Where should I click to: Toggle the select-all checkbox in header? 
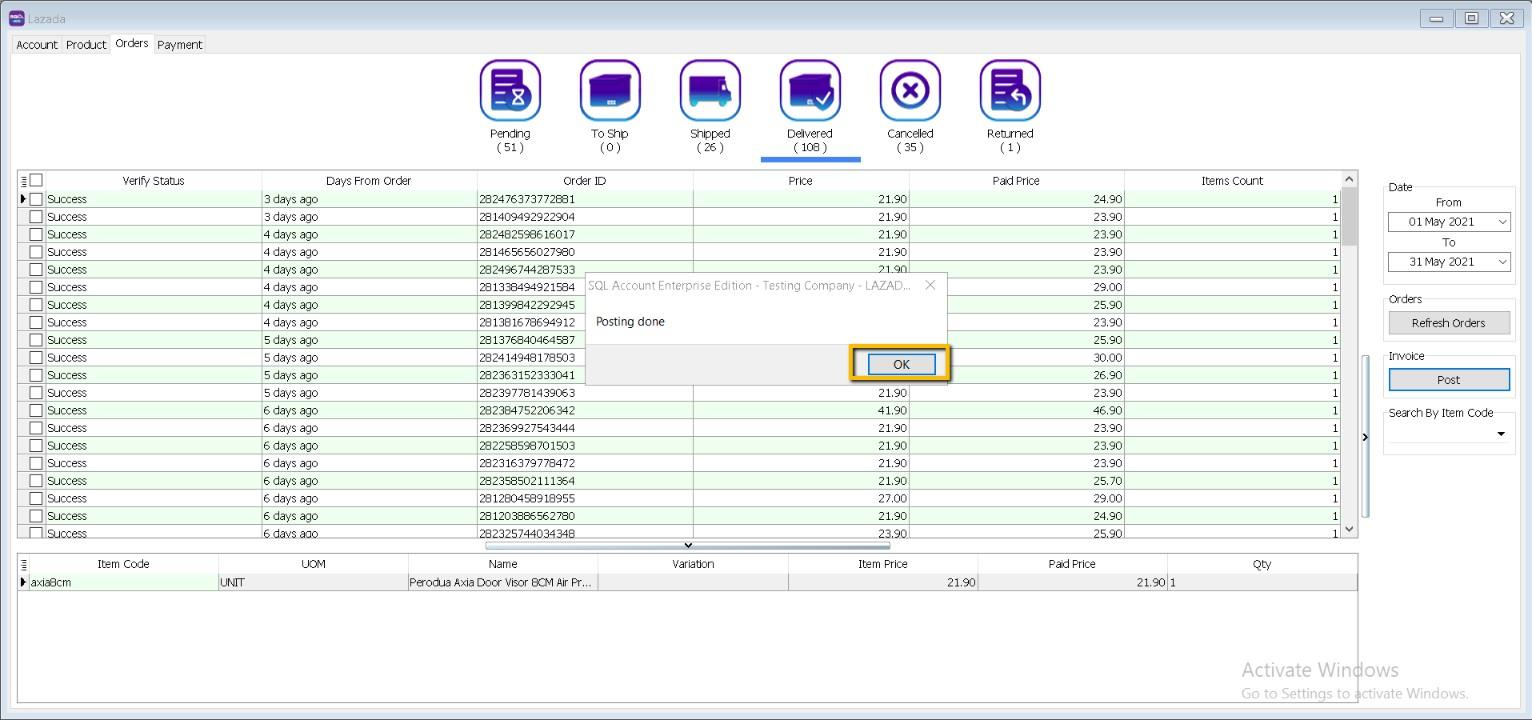36,181
